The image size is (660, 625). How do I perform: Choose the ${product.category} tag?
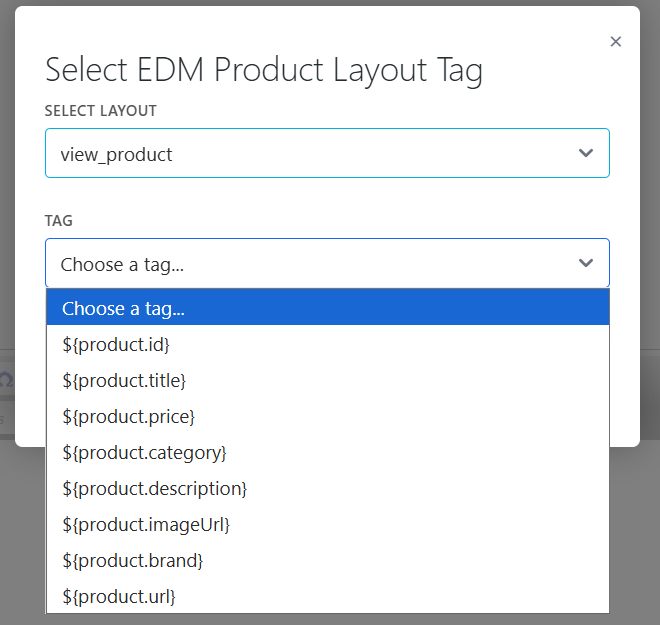pyautogui.click(x=144, y=452)
